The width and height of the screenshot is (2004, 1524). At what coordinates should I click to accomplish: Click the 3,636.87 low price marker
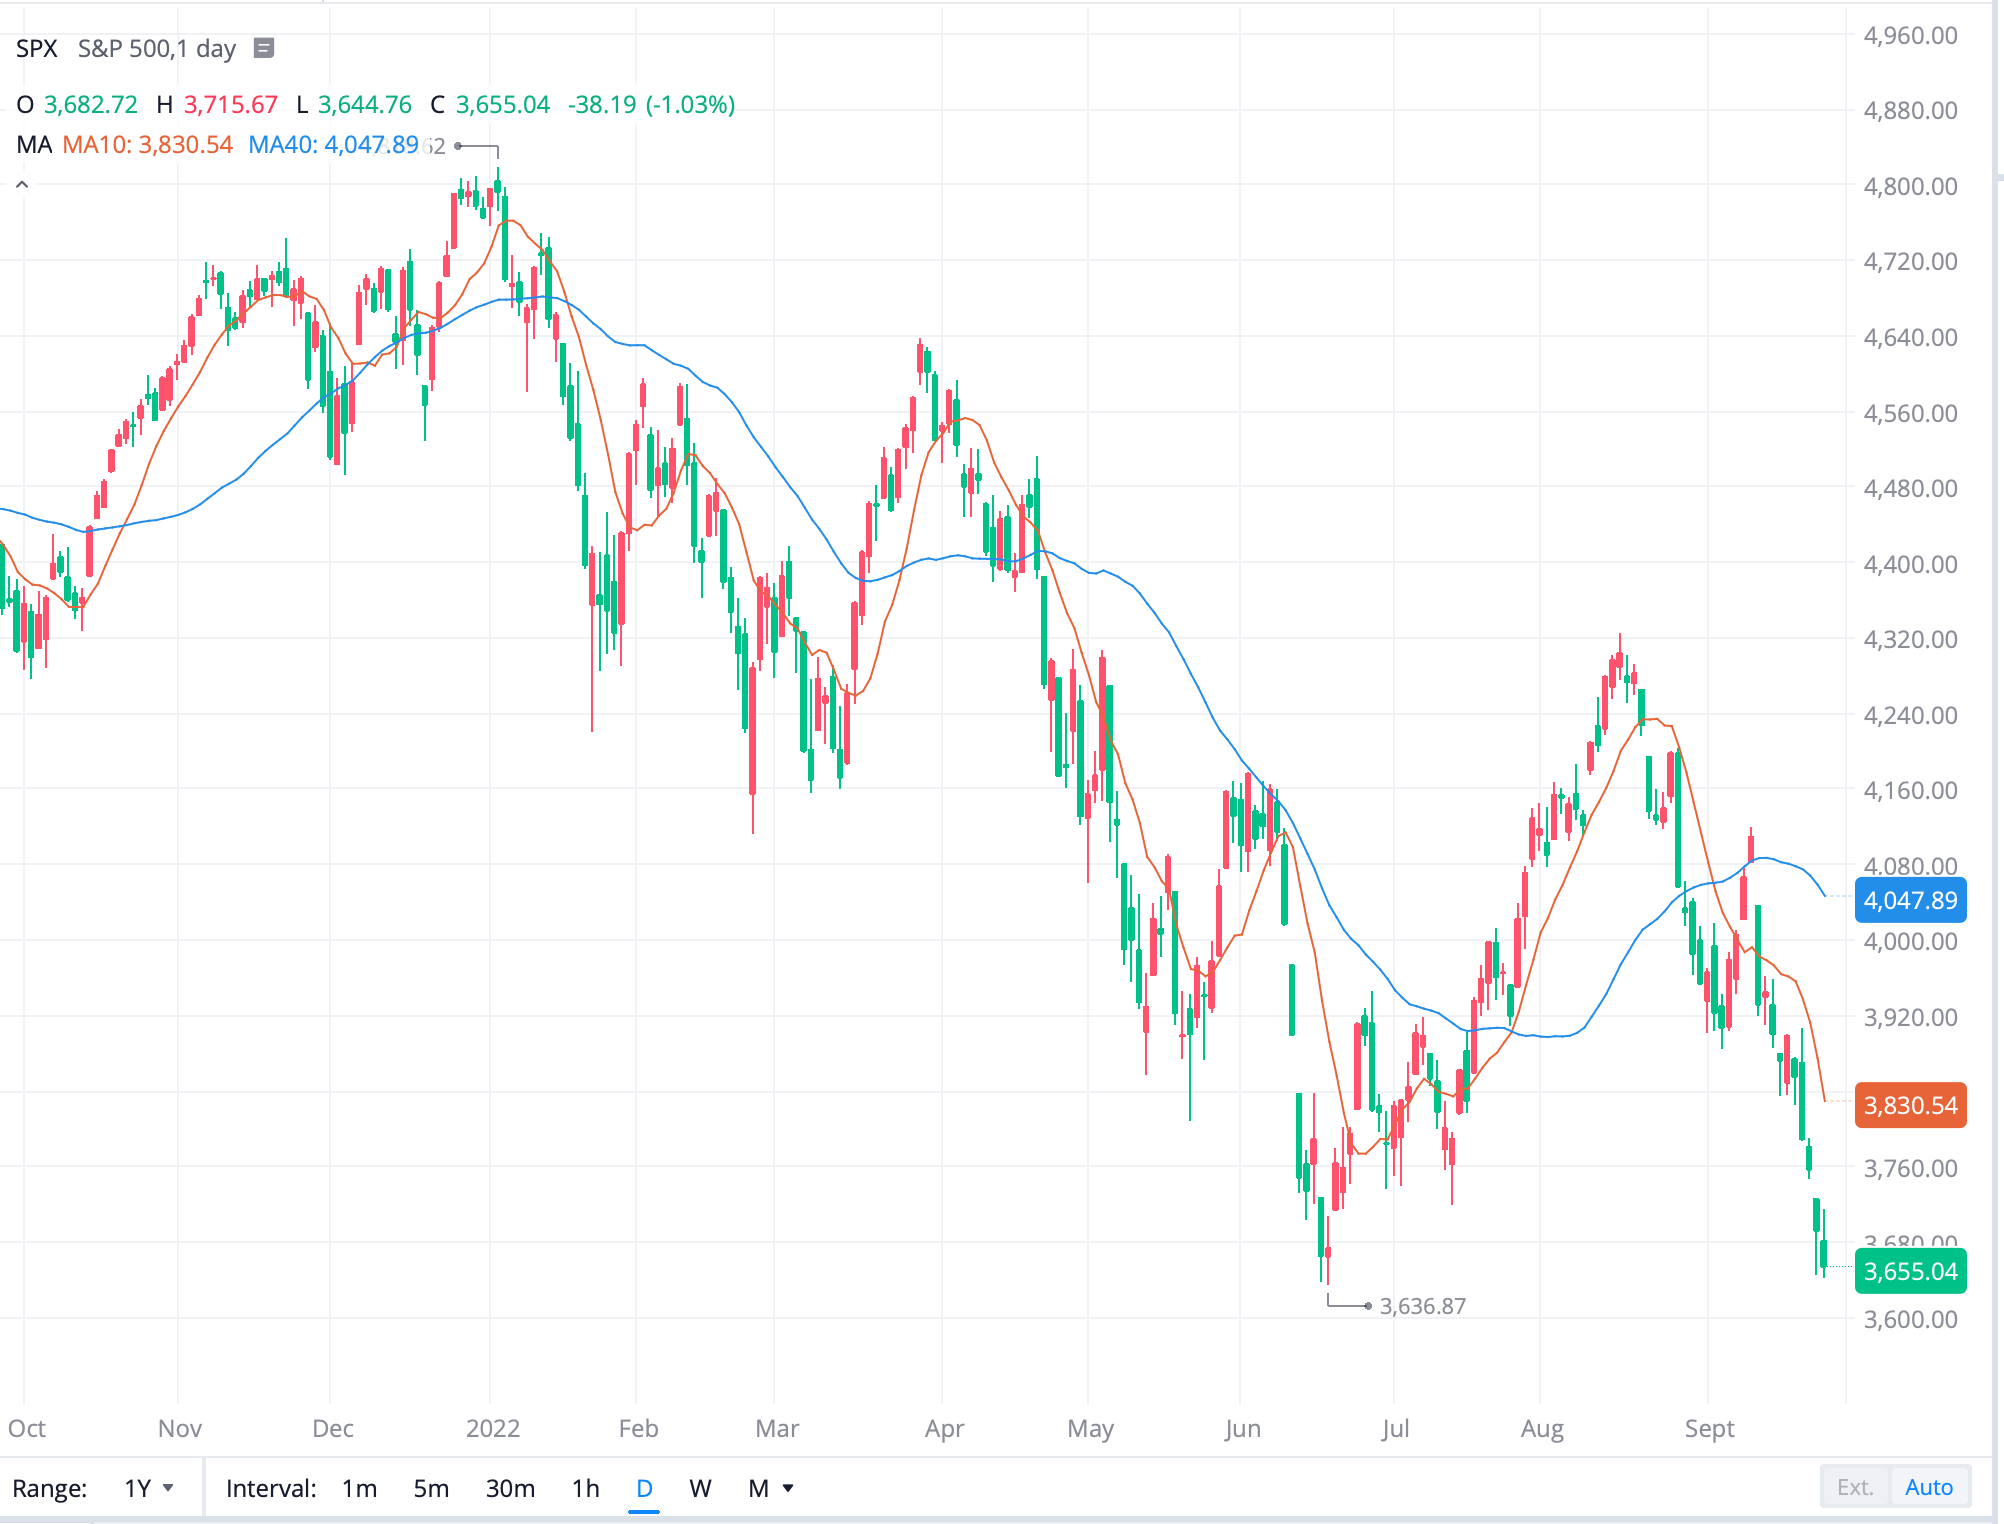pos(1421,1306)
